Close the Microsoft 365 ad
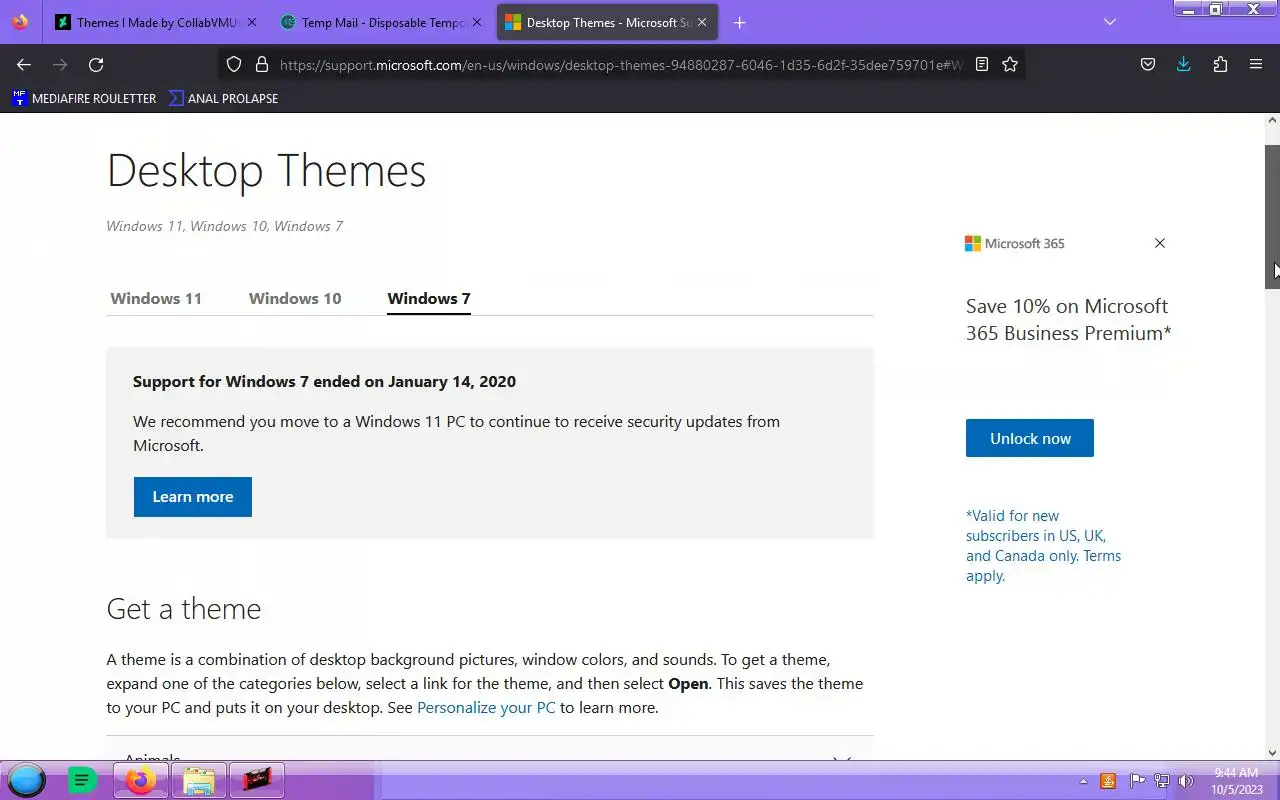 1160,243
